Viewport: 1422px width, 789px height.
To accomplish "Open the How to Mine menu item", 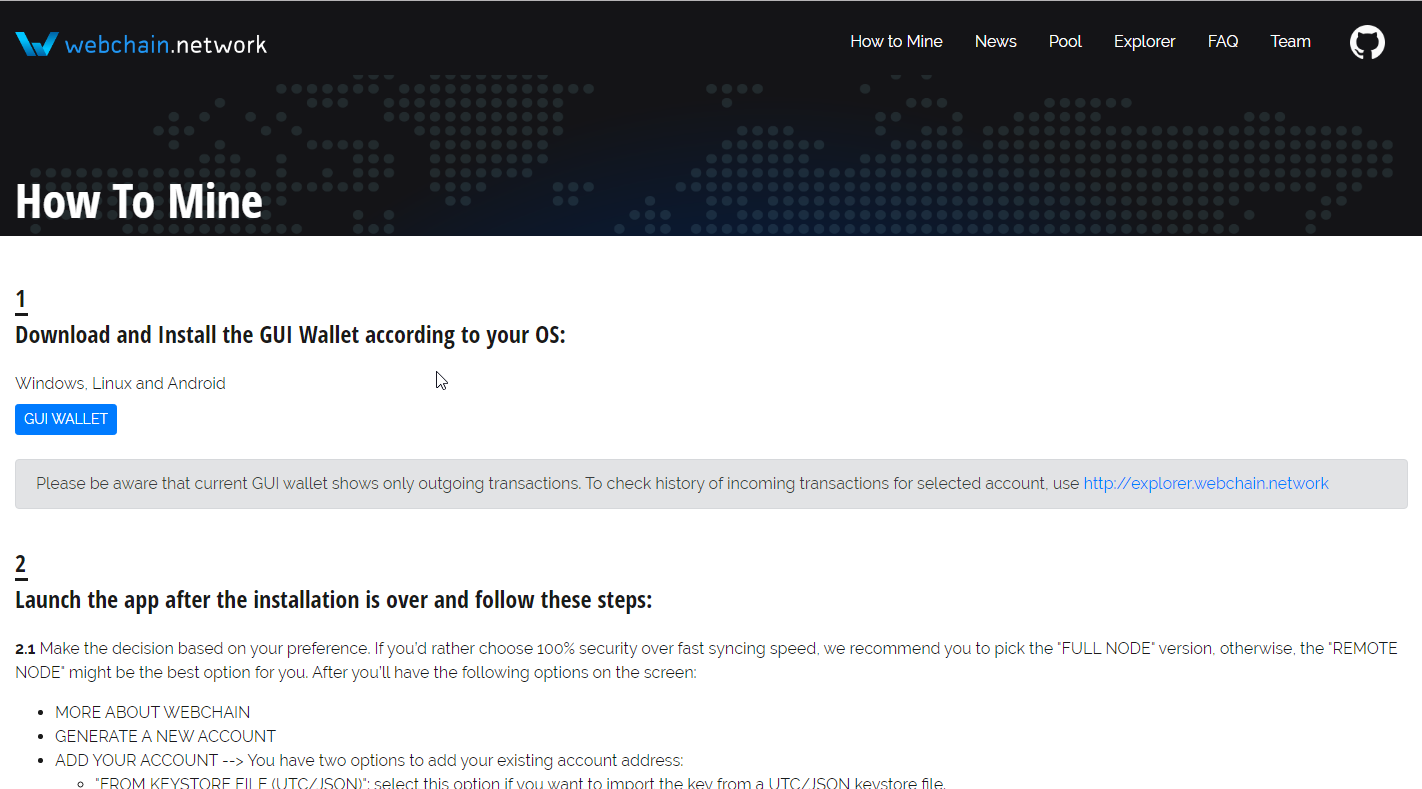I will point(896,41).
